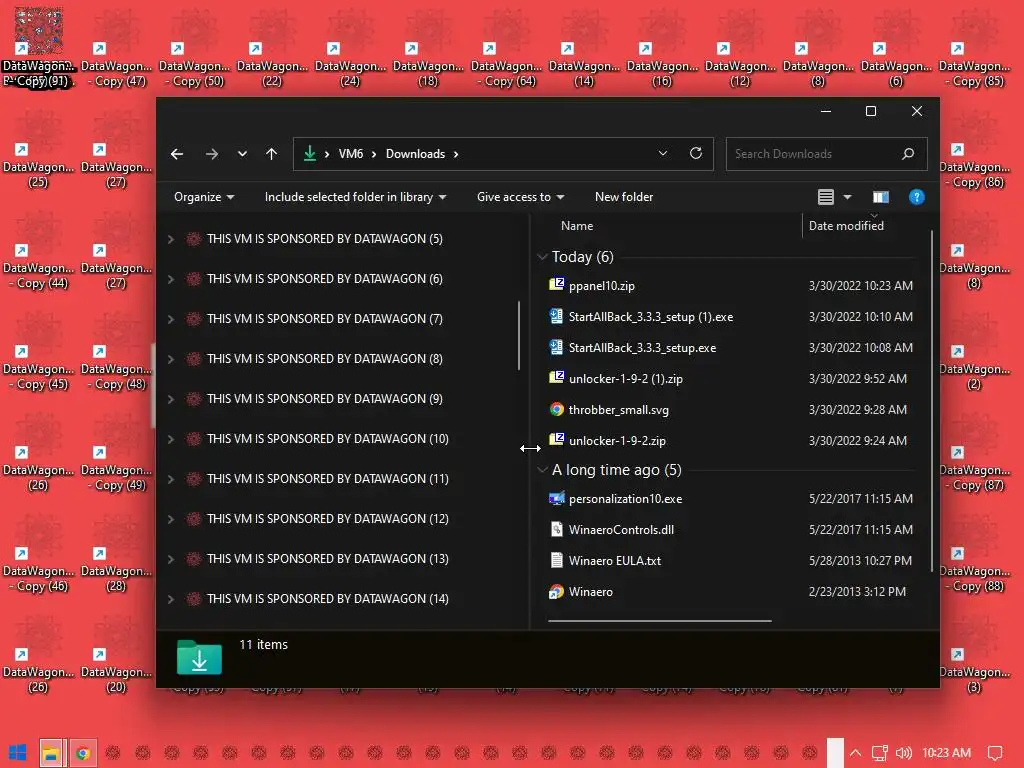Click icon of DATAWAGON (13) tree folder
The image size is (1024, 768).
pyautogui.click(x=193, y=559)
